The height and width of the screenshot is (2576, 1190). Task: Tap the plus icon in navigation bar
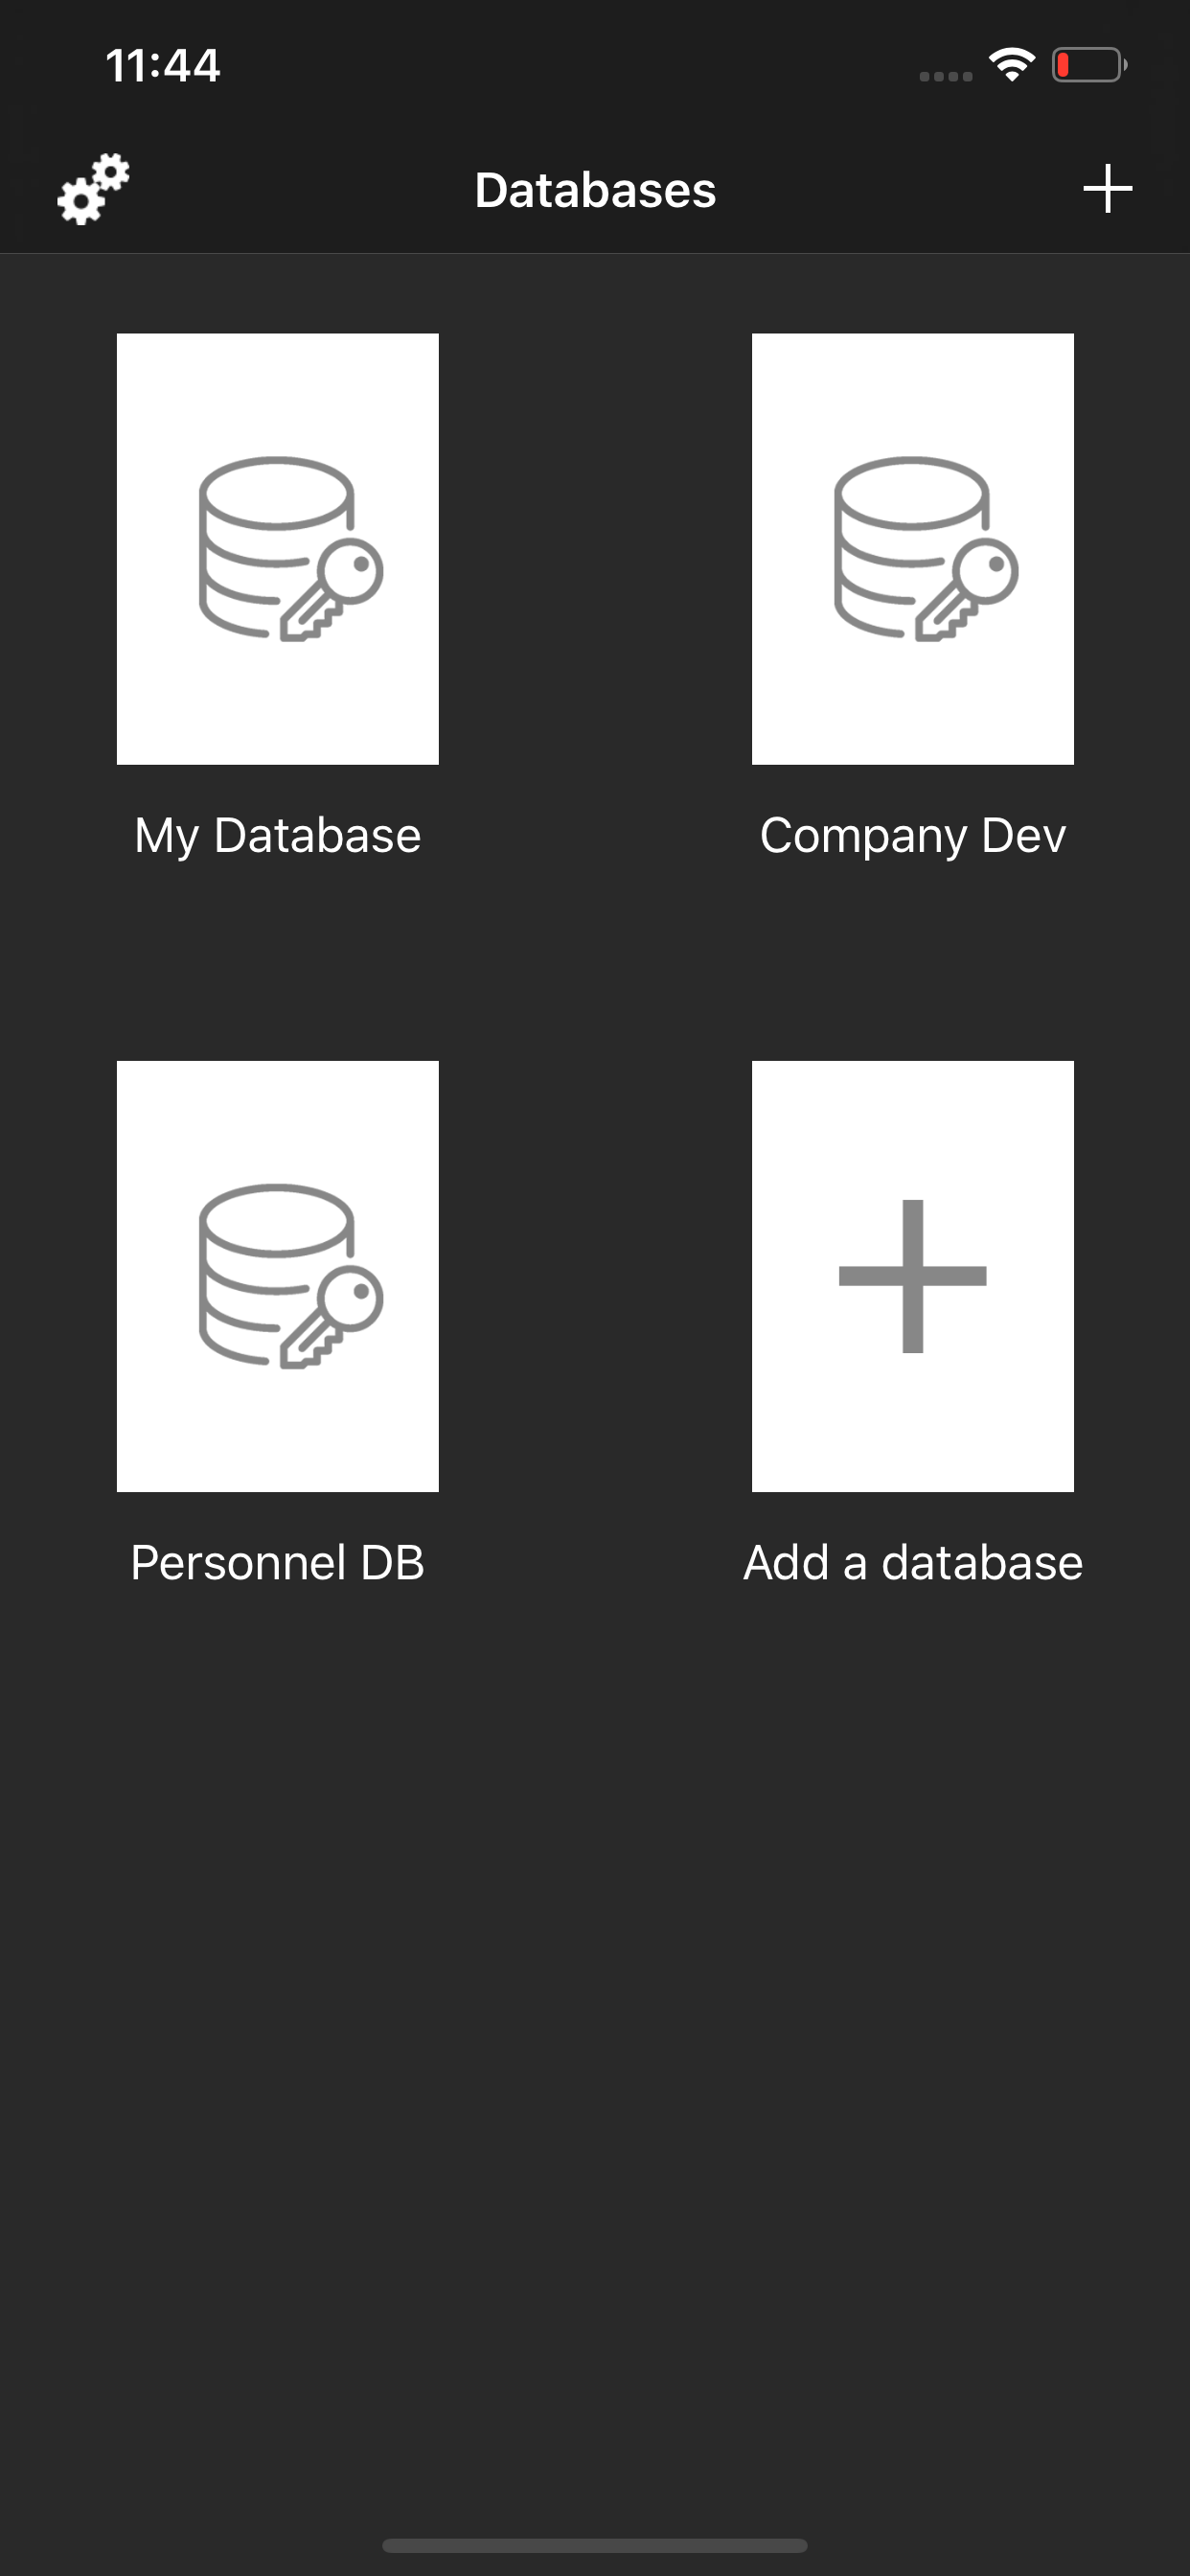pyautogui.click(x=1107, y=189)
